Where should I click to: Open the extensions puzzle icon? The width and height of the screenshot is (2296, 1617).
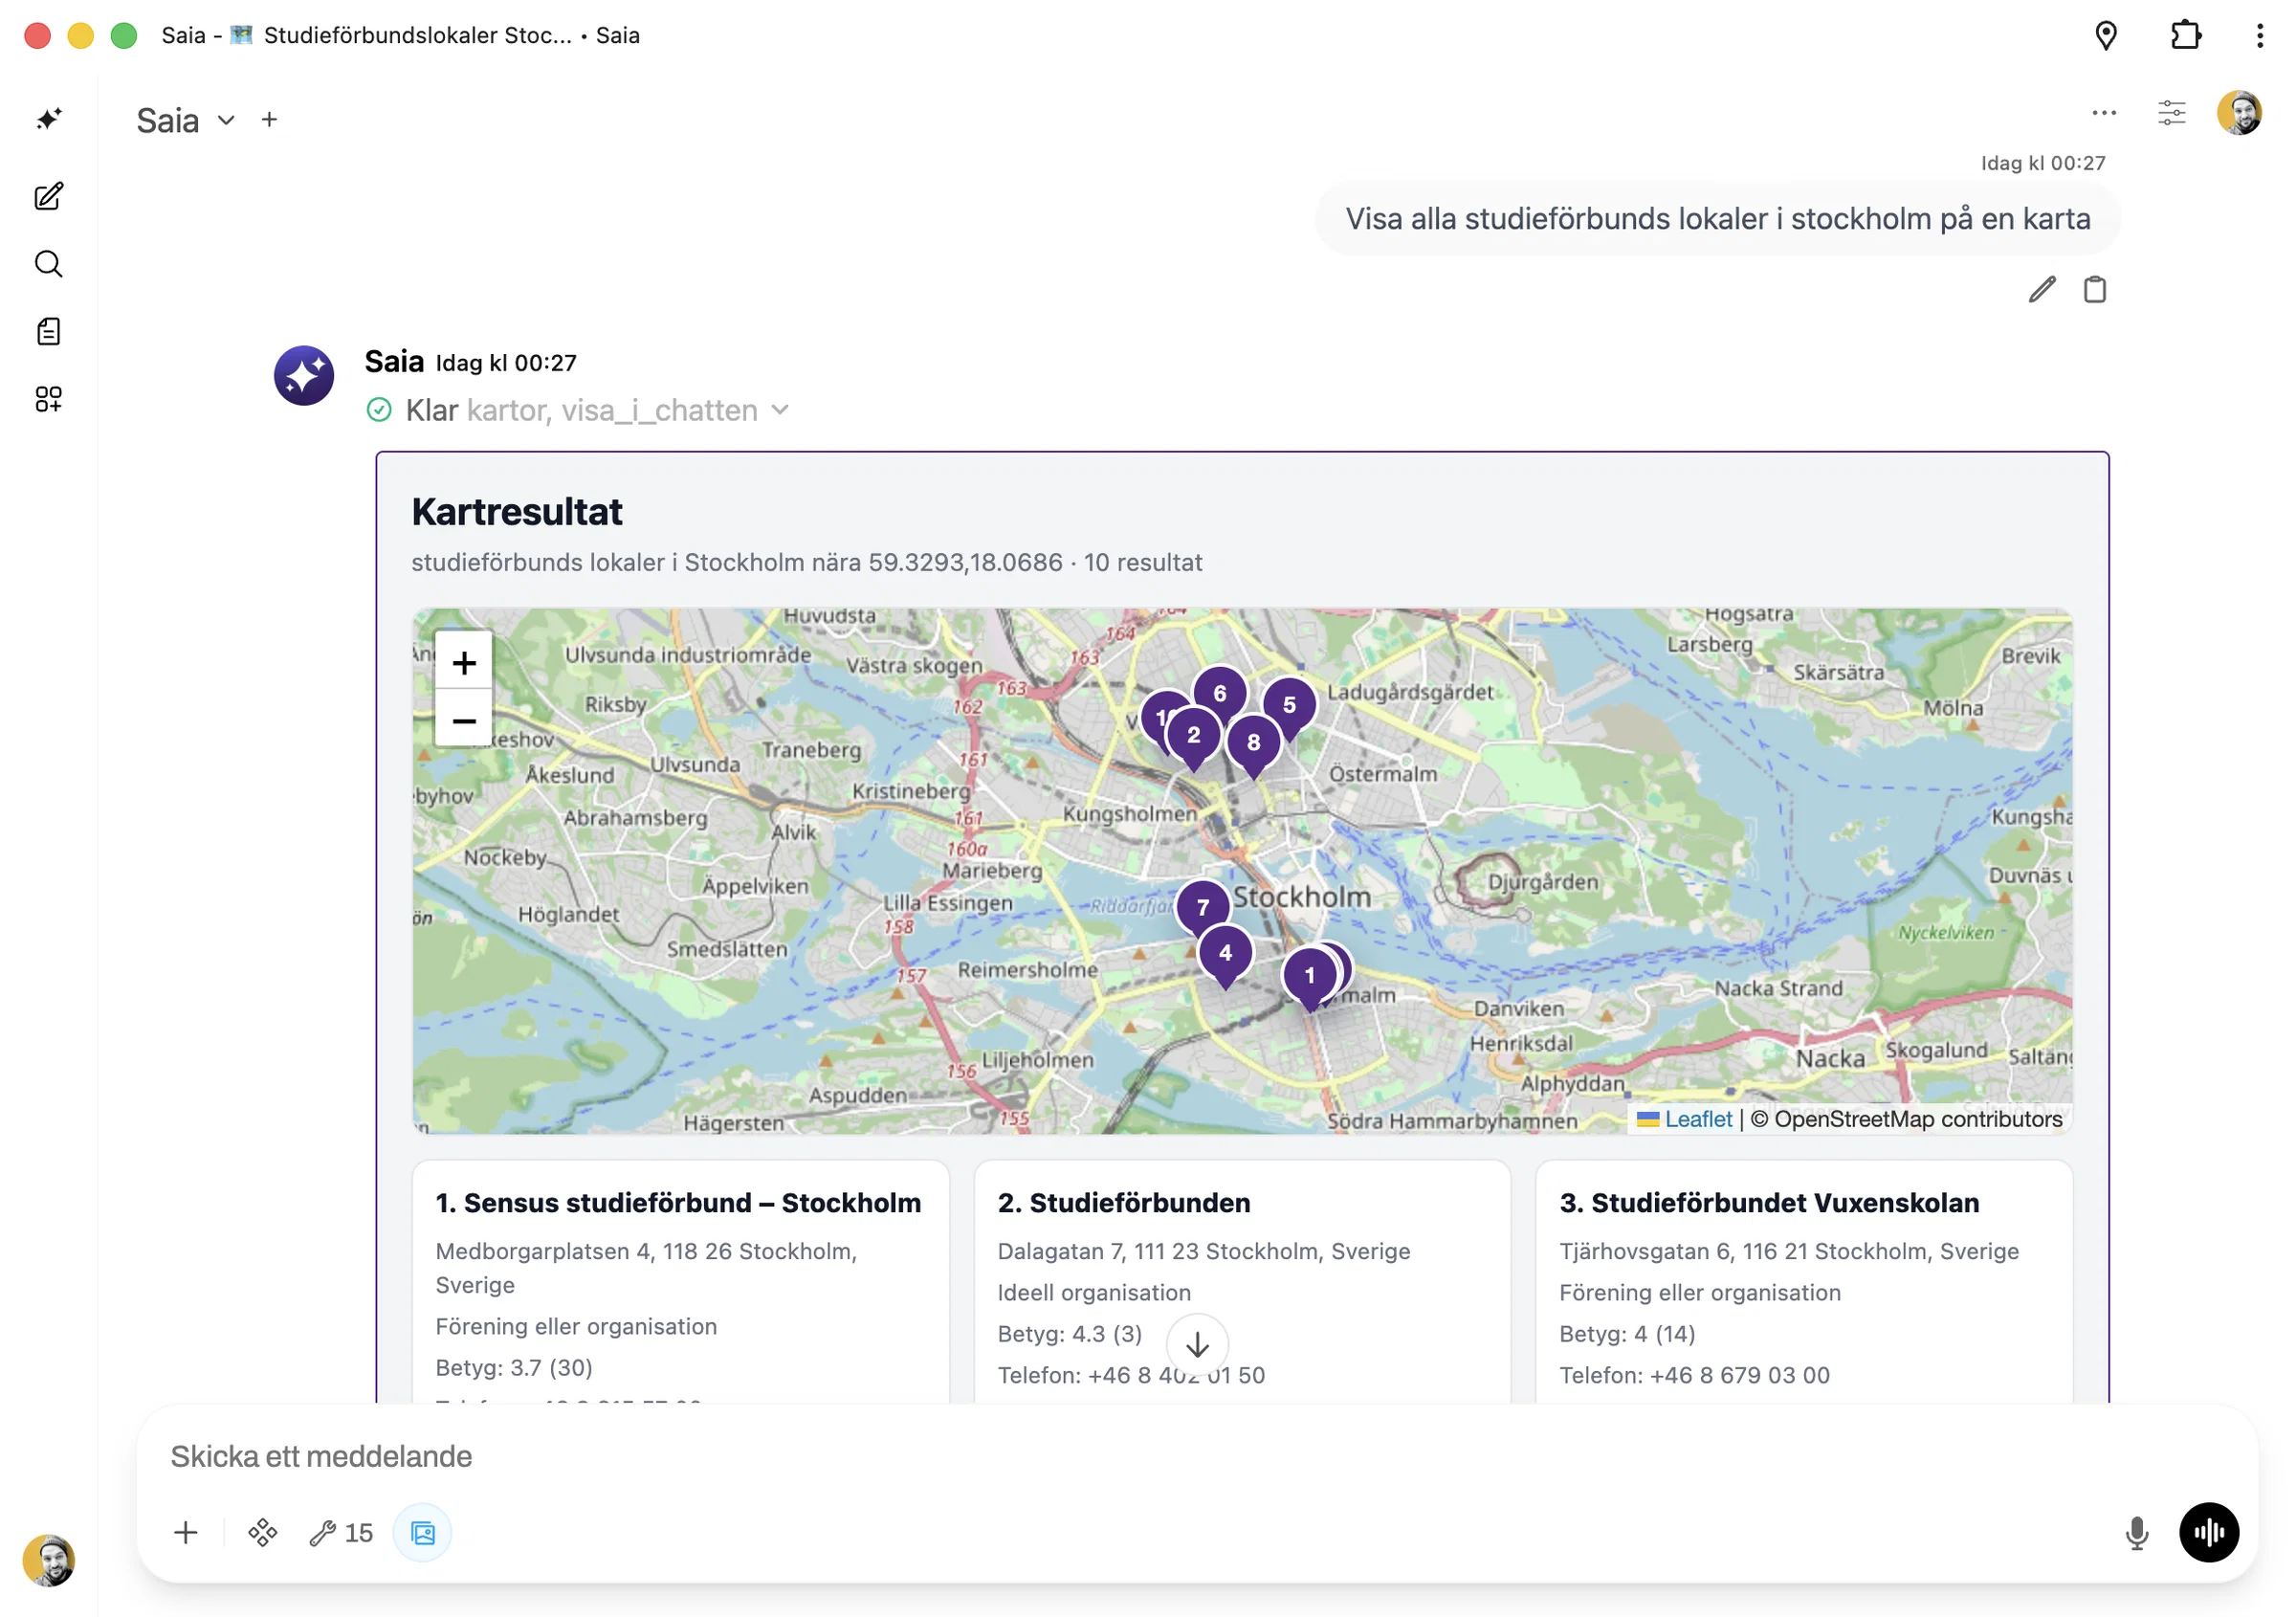(x=2186, y=35)
